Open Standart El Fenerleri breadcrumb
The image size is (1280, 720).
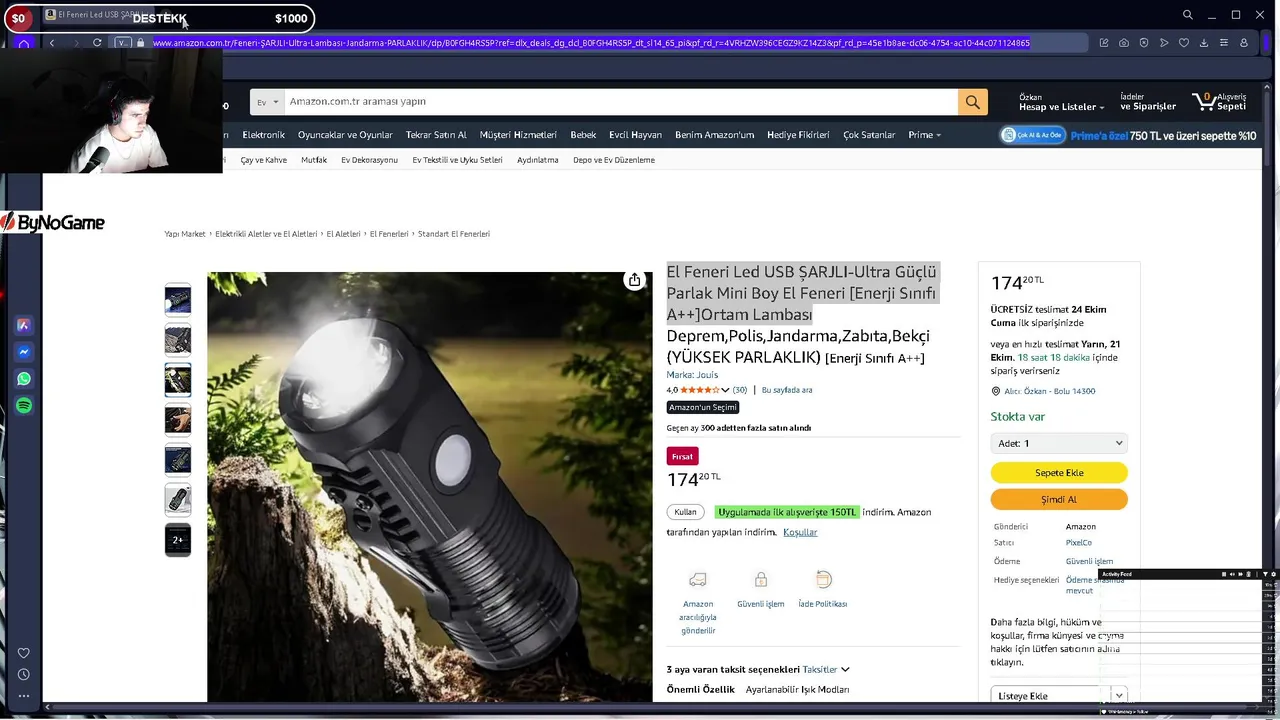click(454, 234)
